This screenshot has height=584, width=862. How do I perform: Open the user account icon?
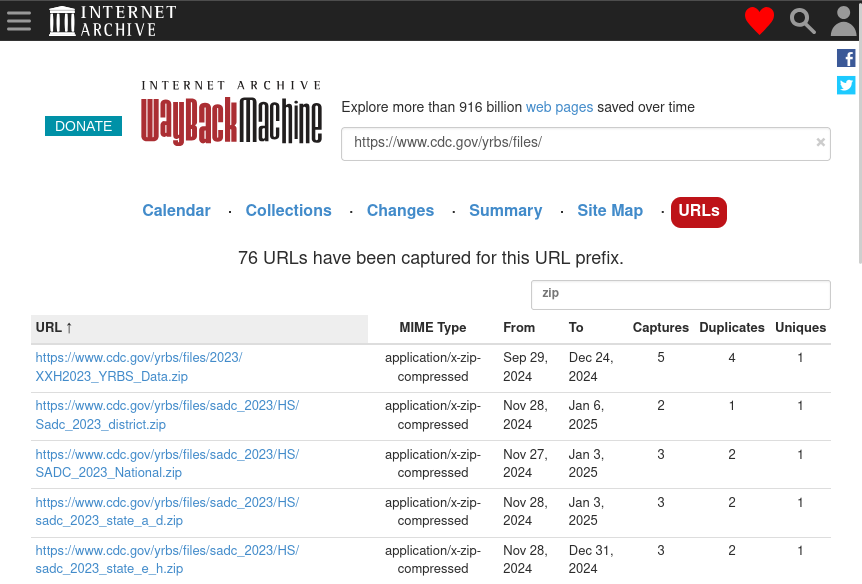[x=844, y=20]
